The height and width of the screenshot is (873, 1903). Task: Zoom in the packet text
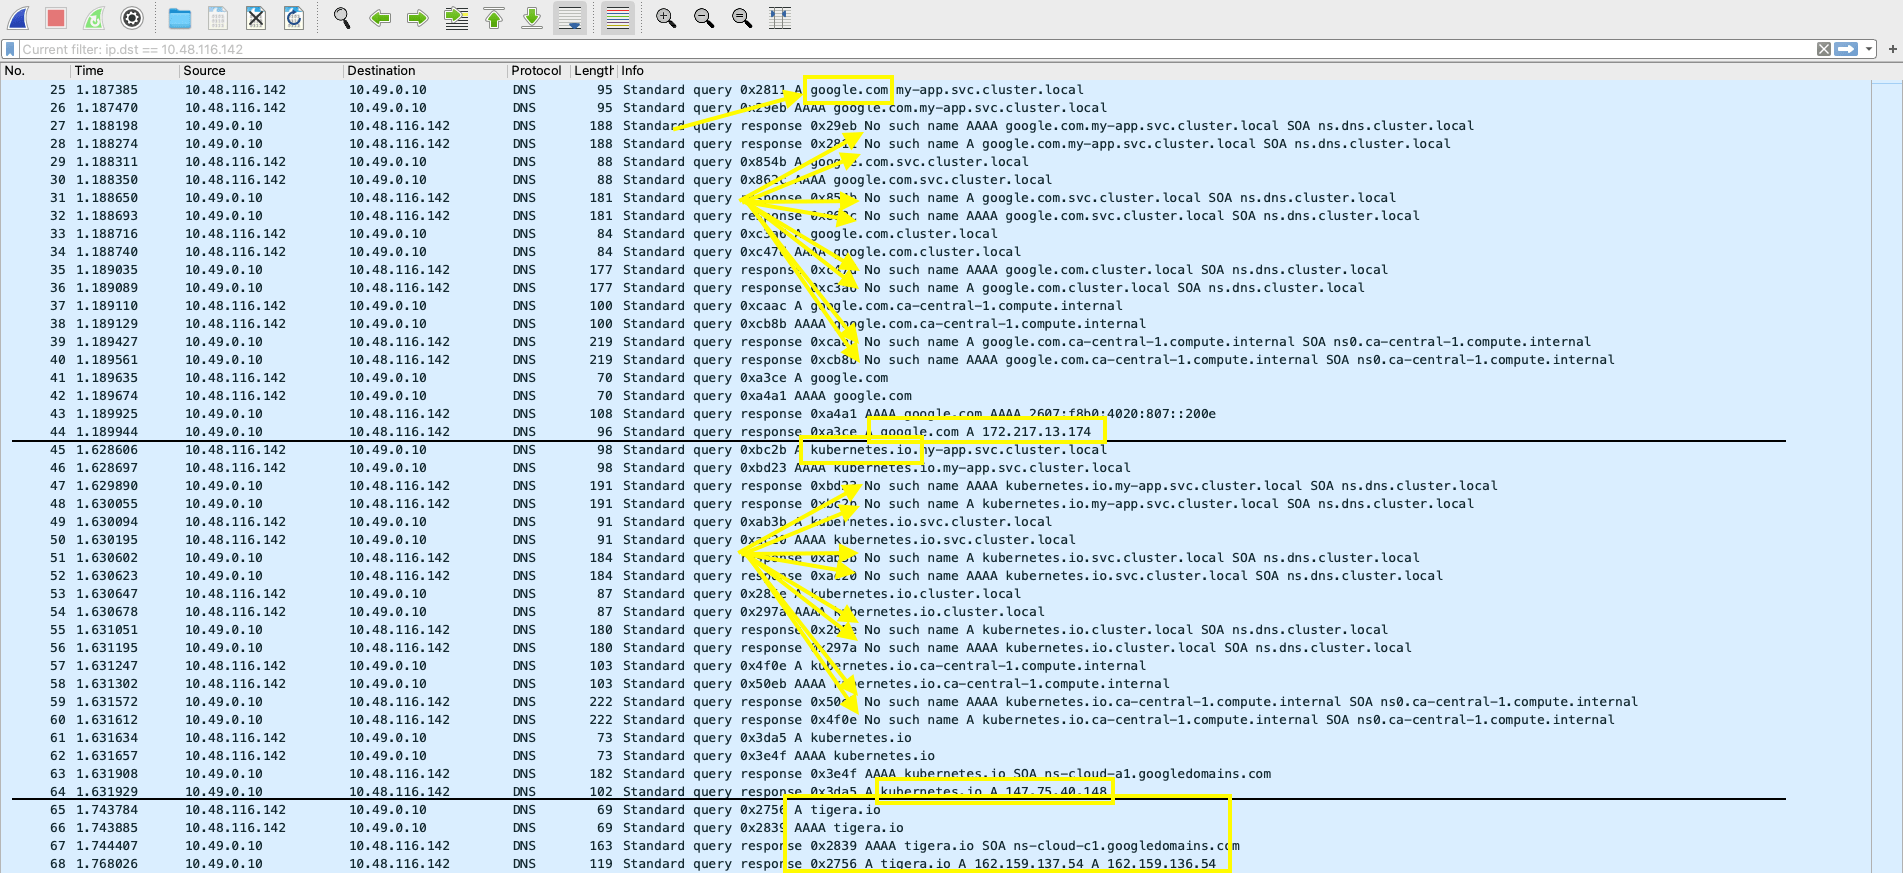click(x=666, y=18)
